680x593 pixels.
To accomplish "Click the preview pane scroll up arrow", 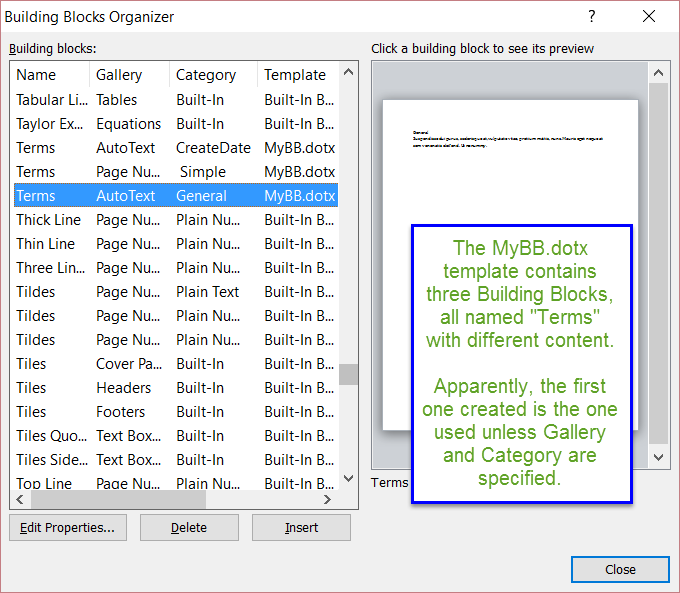I will click(658, 73).
